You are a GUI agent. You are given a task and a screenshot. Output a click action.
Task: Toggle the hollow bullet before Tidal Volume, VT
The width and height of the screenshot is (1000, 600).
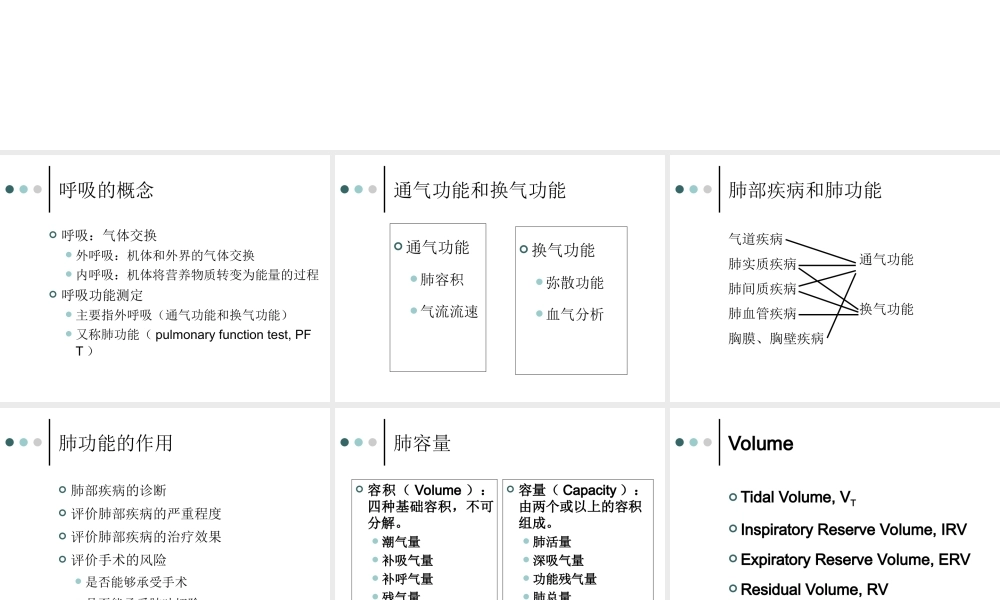click(x=731, y=497)
